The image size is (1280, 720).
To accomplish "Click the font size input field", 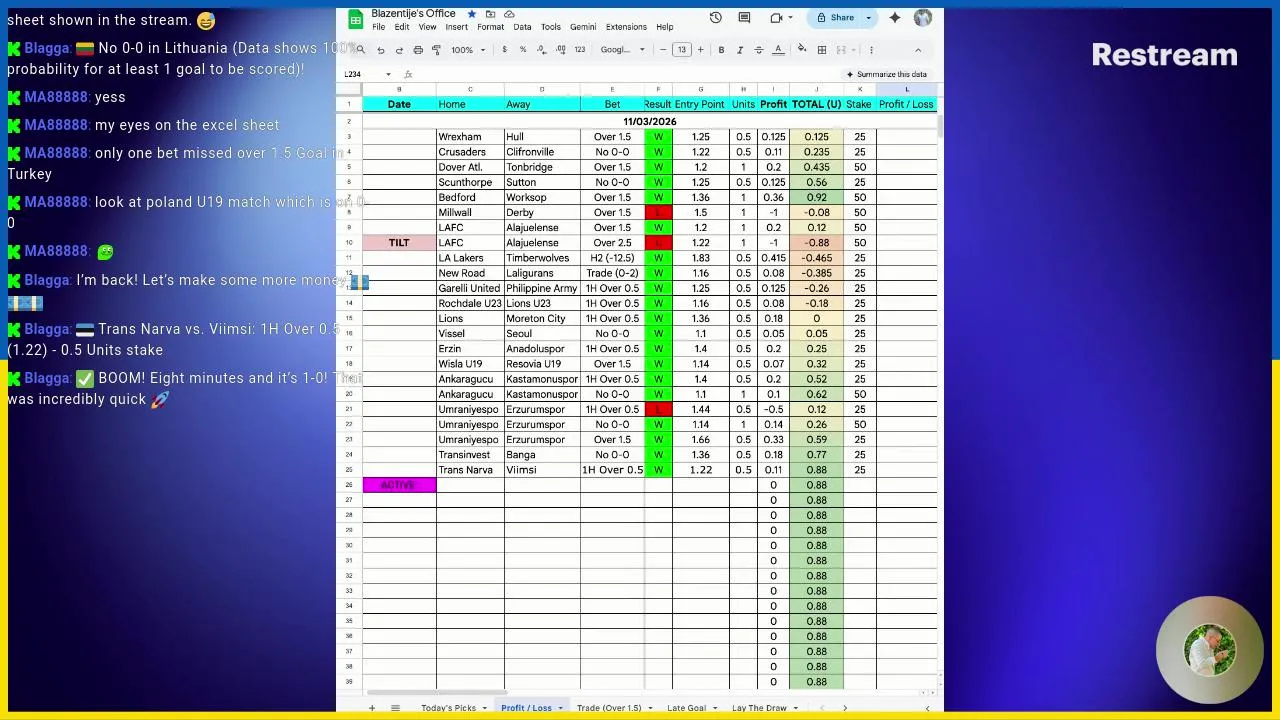I will (682, 50).
